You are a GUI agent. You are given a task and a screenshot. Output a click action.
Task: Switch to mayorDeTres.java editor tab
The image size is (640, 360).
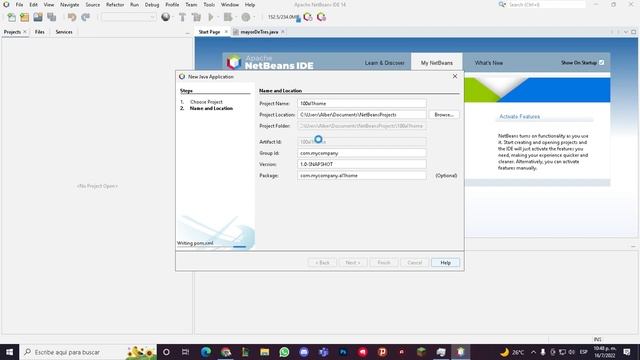pos(259,32)
